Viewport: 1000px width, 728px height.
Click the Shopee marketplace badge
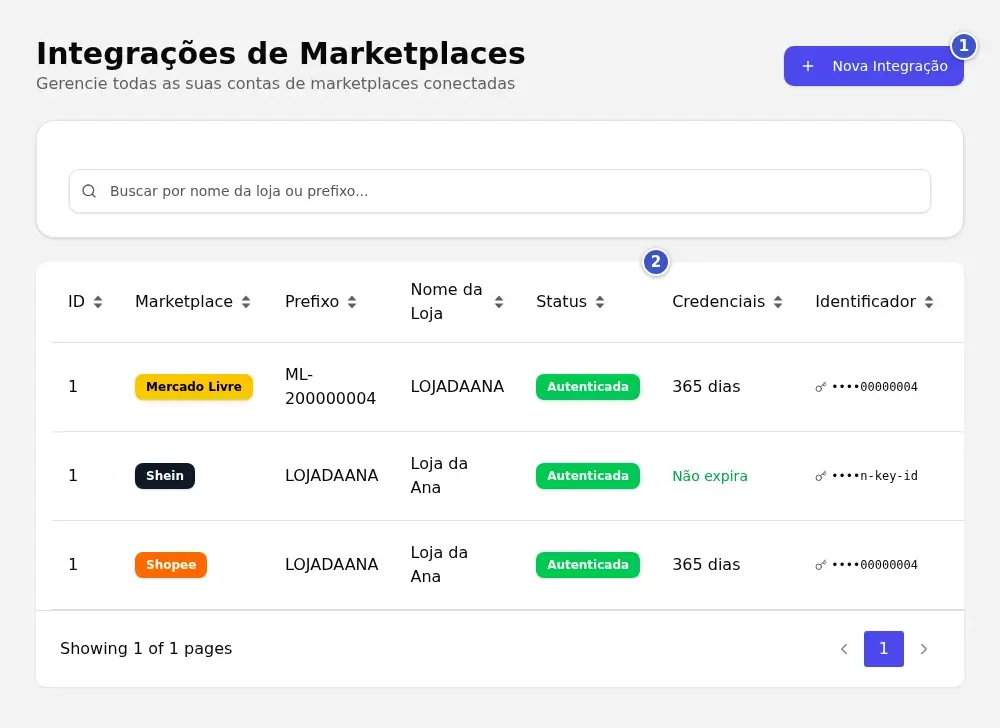tap(171, 565)
